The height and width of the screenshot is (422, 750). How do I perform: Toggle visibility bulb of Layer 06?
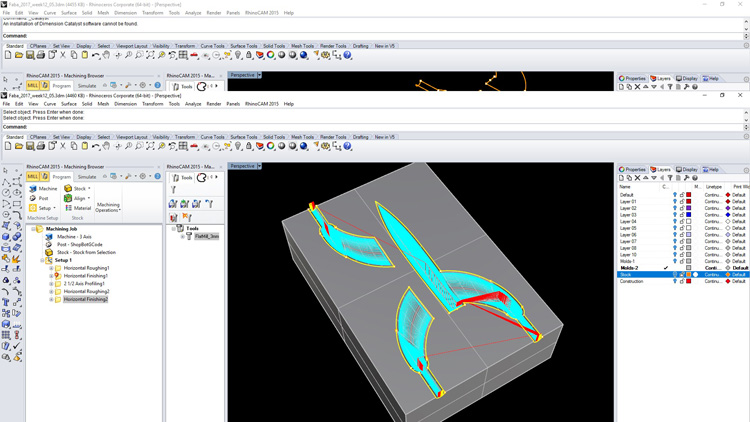[675, 235]
